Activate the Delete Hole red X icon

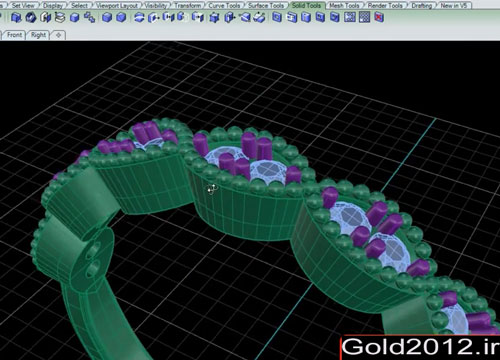click(379, 17)
